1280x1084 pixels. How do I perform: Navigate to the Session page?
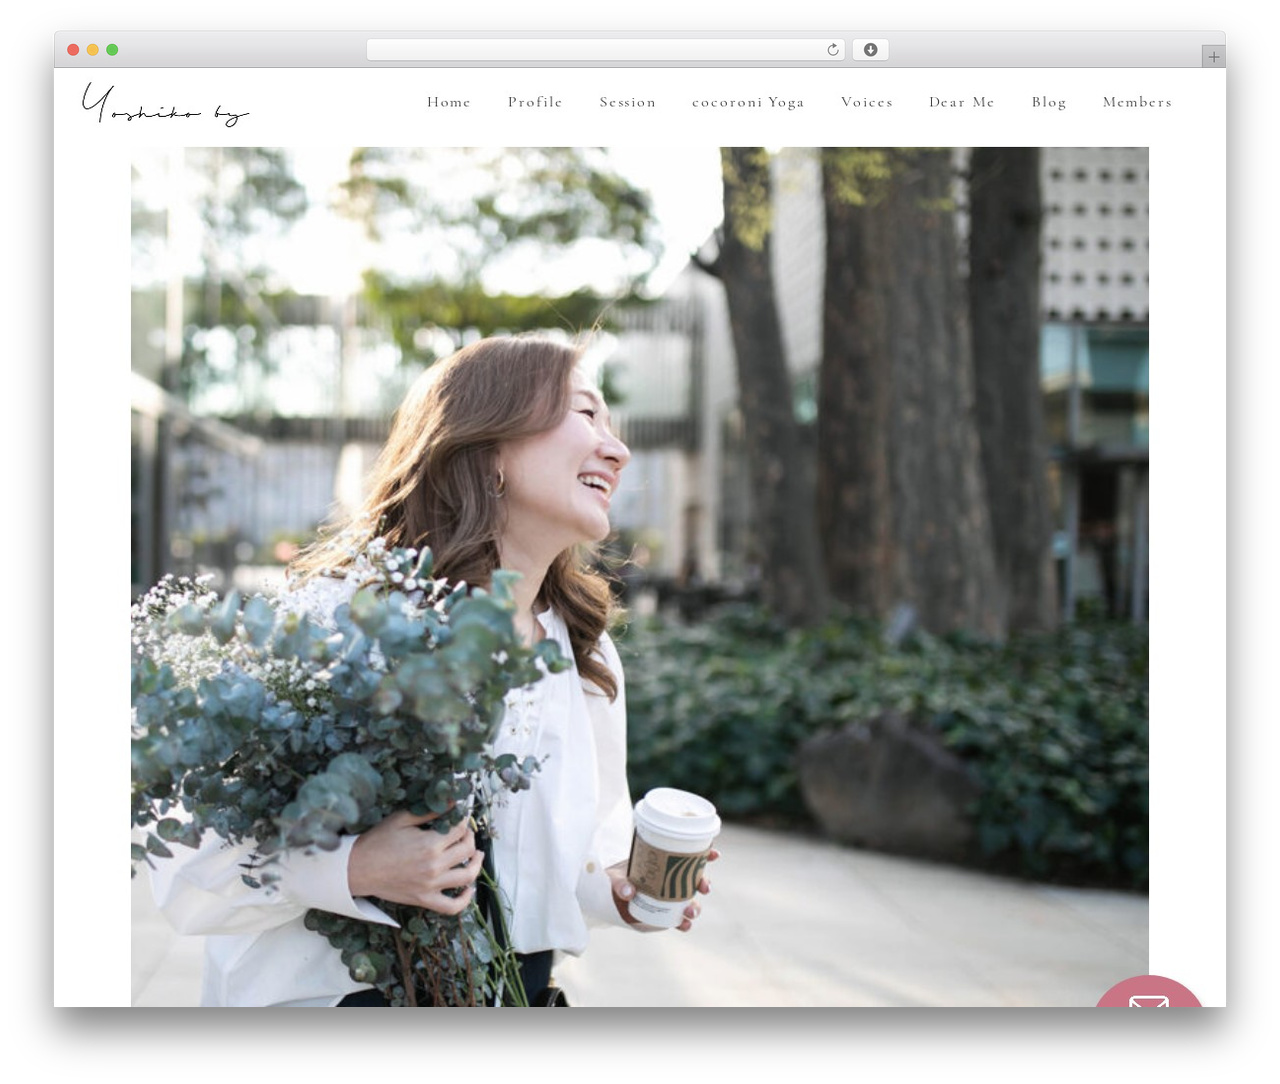pos(628,102)
